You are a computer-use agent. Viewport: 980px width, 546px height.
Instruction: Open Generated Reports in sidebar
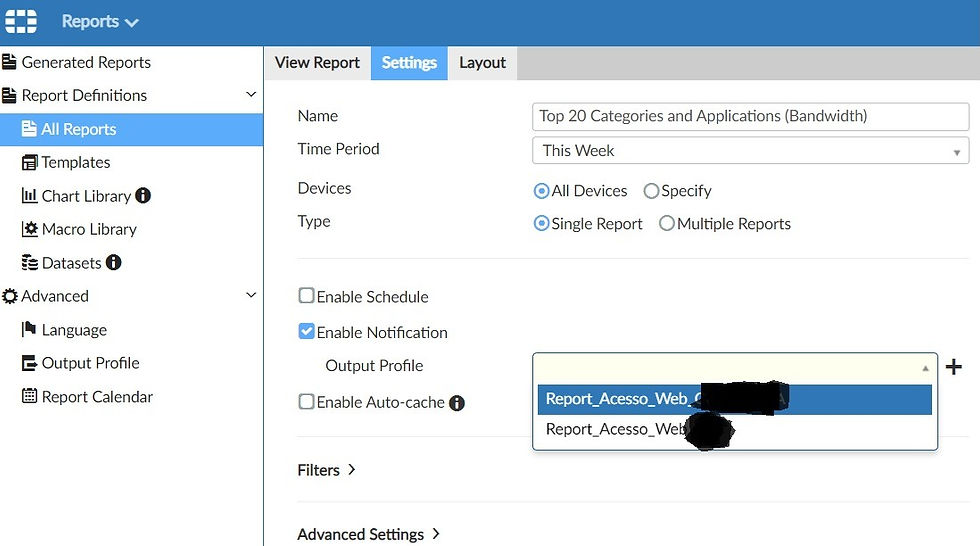pos(86,62)
